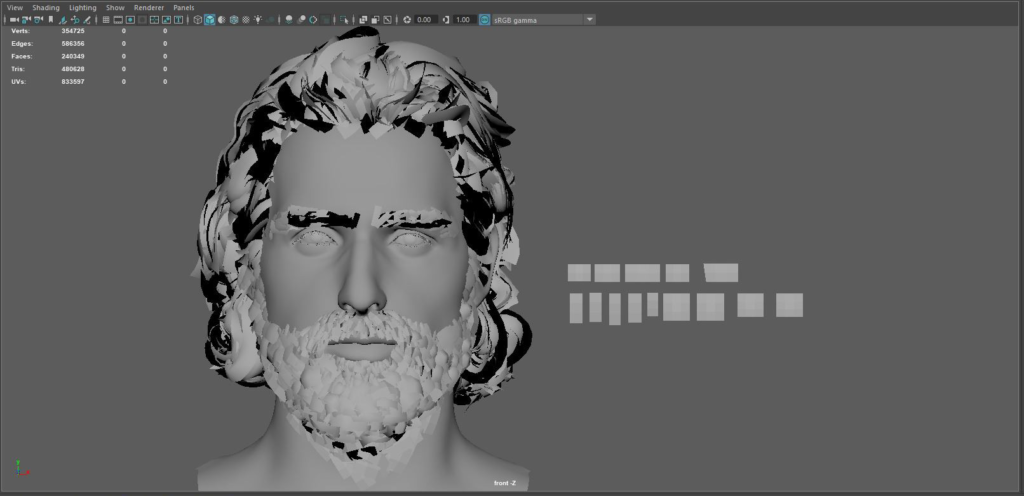Toggle the view transform button beside sRGB gamma
This screenshot has height=496, width=1024.
[x=484, y=19]
